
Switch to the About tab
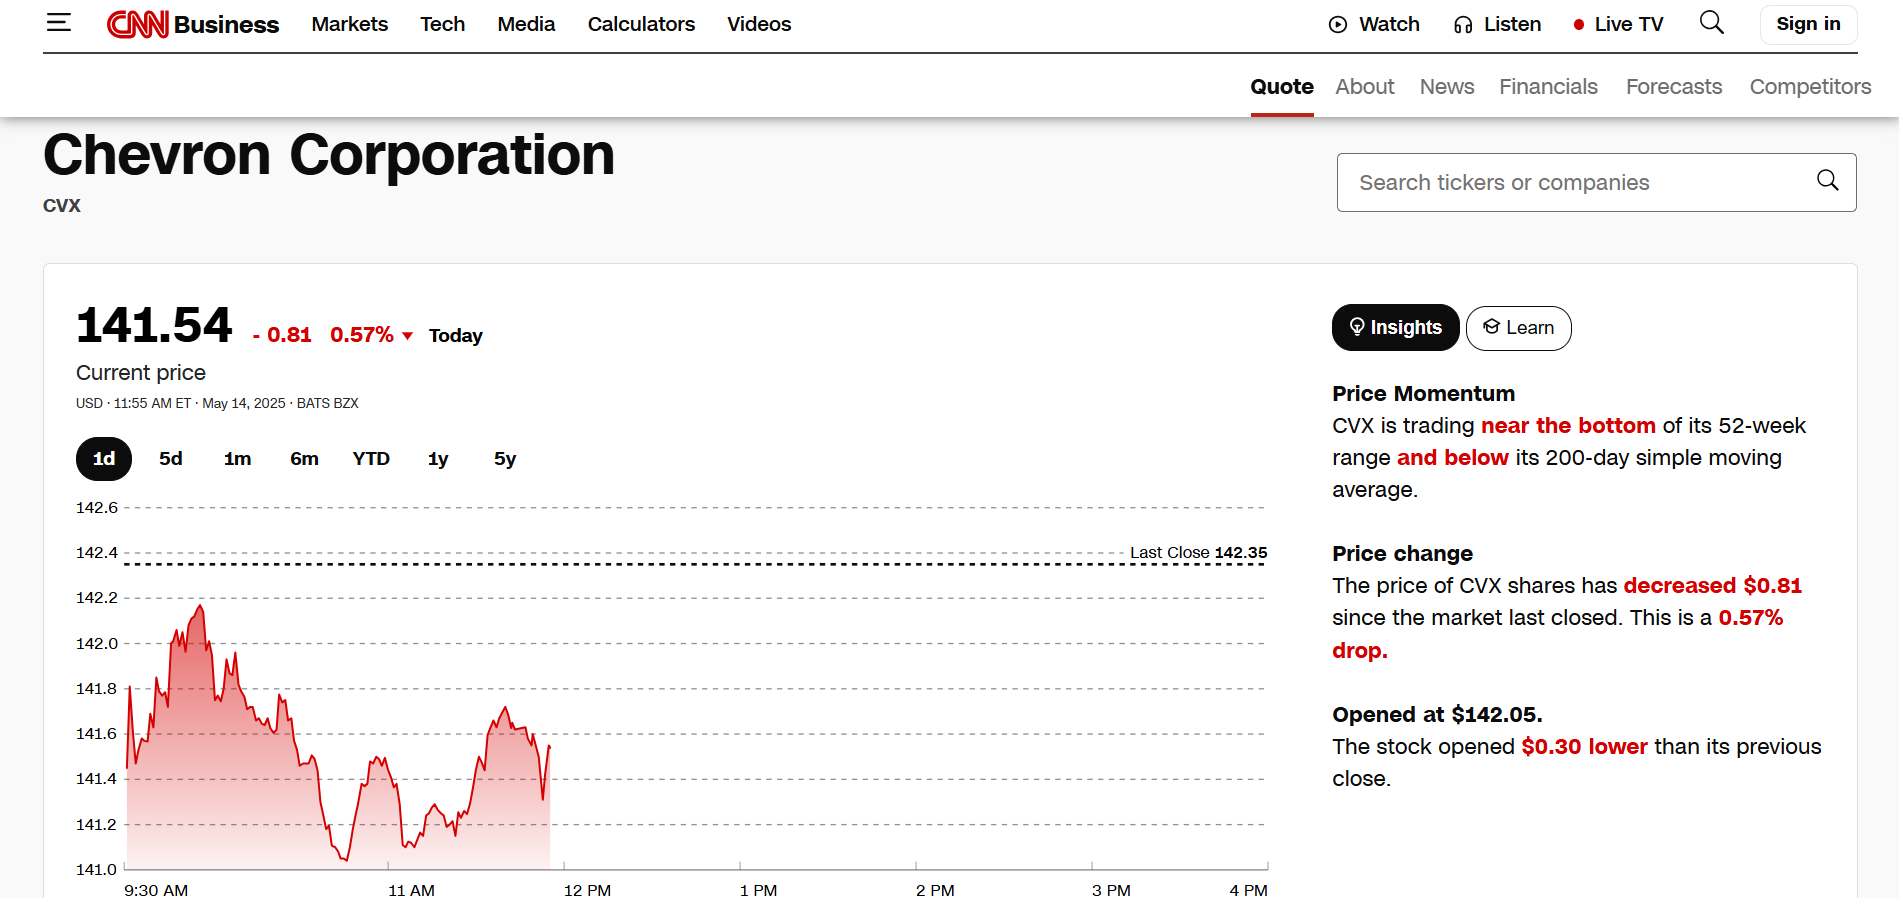(x=1365, y=87)
